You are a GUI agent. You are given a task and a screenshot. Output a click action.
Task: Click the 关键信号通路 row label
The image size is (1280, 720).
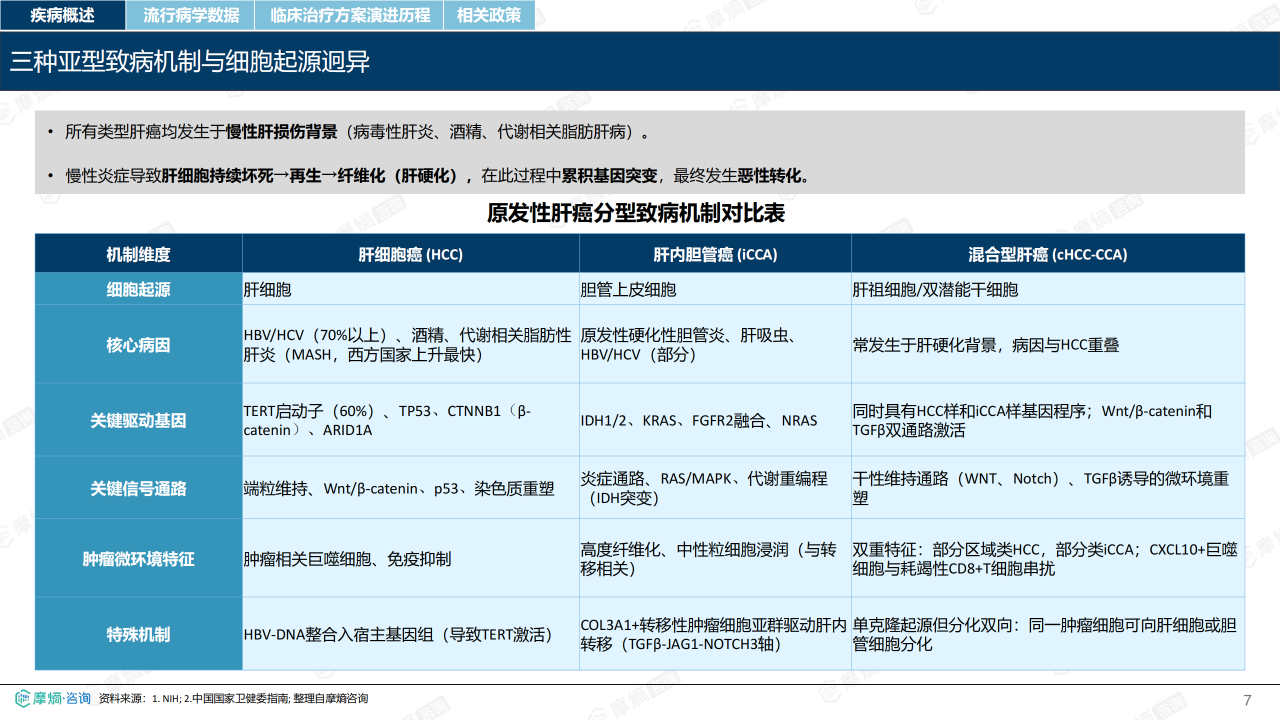(138, 488)
